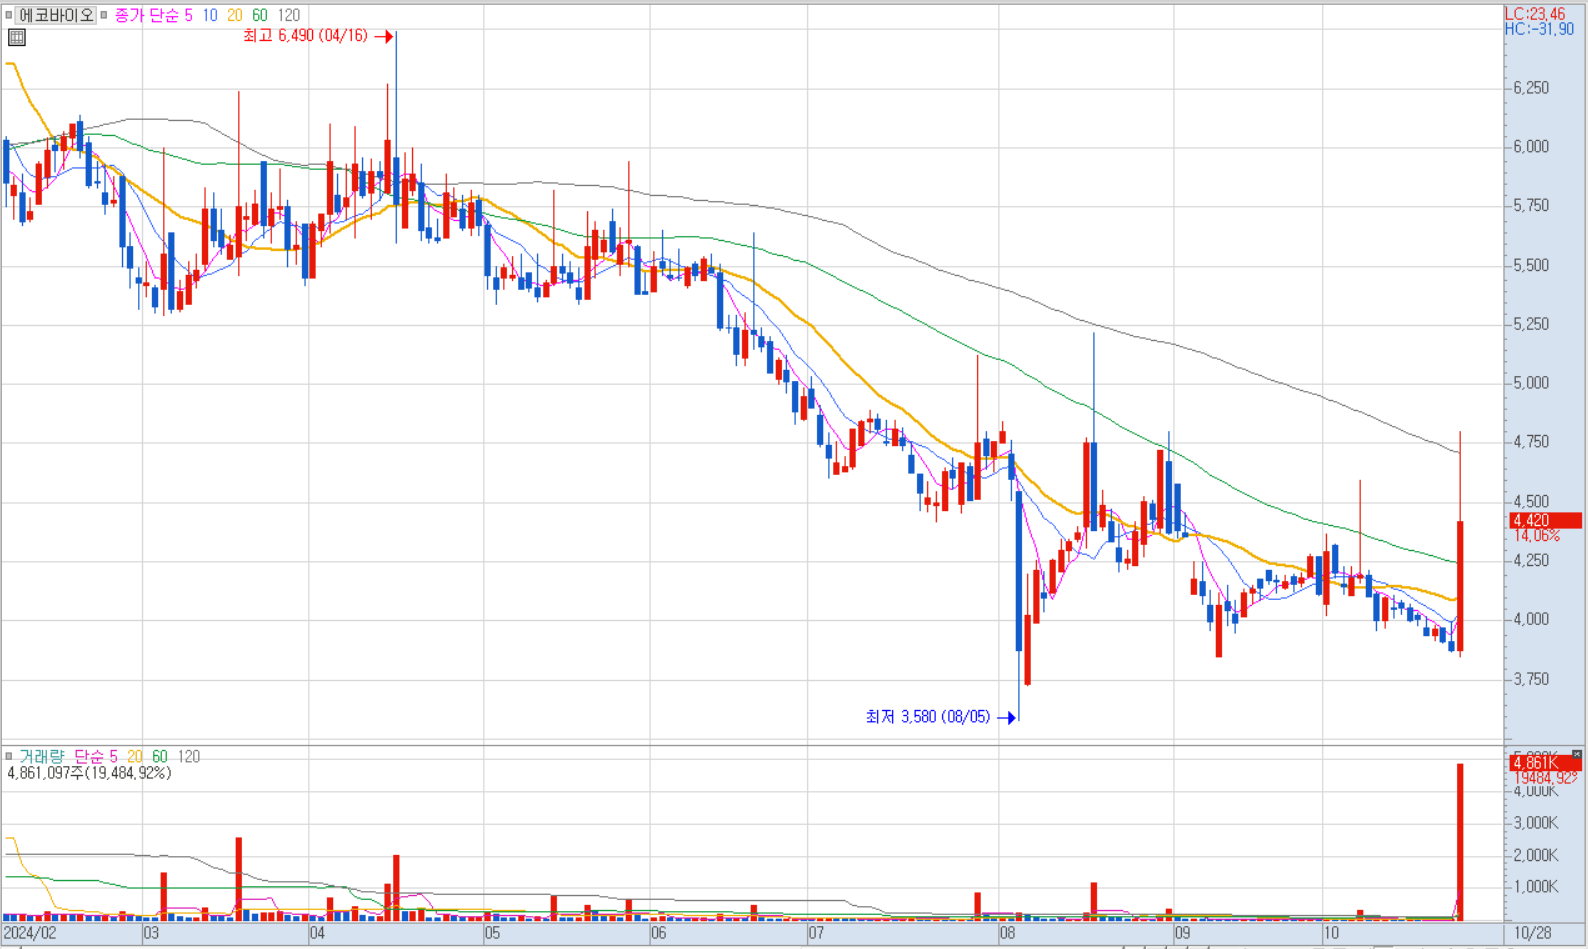1588x949 pixels.
Task: Select the green 60 volume average label
Action: pos(160,756)
